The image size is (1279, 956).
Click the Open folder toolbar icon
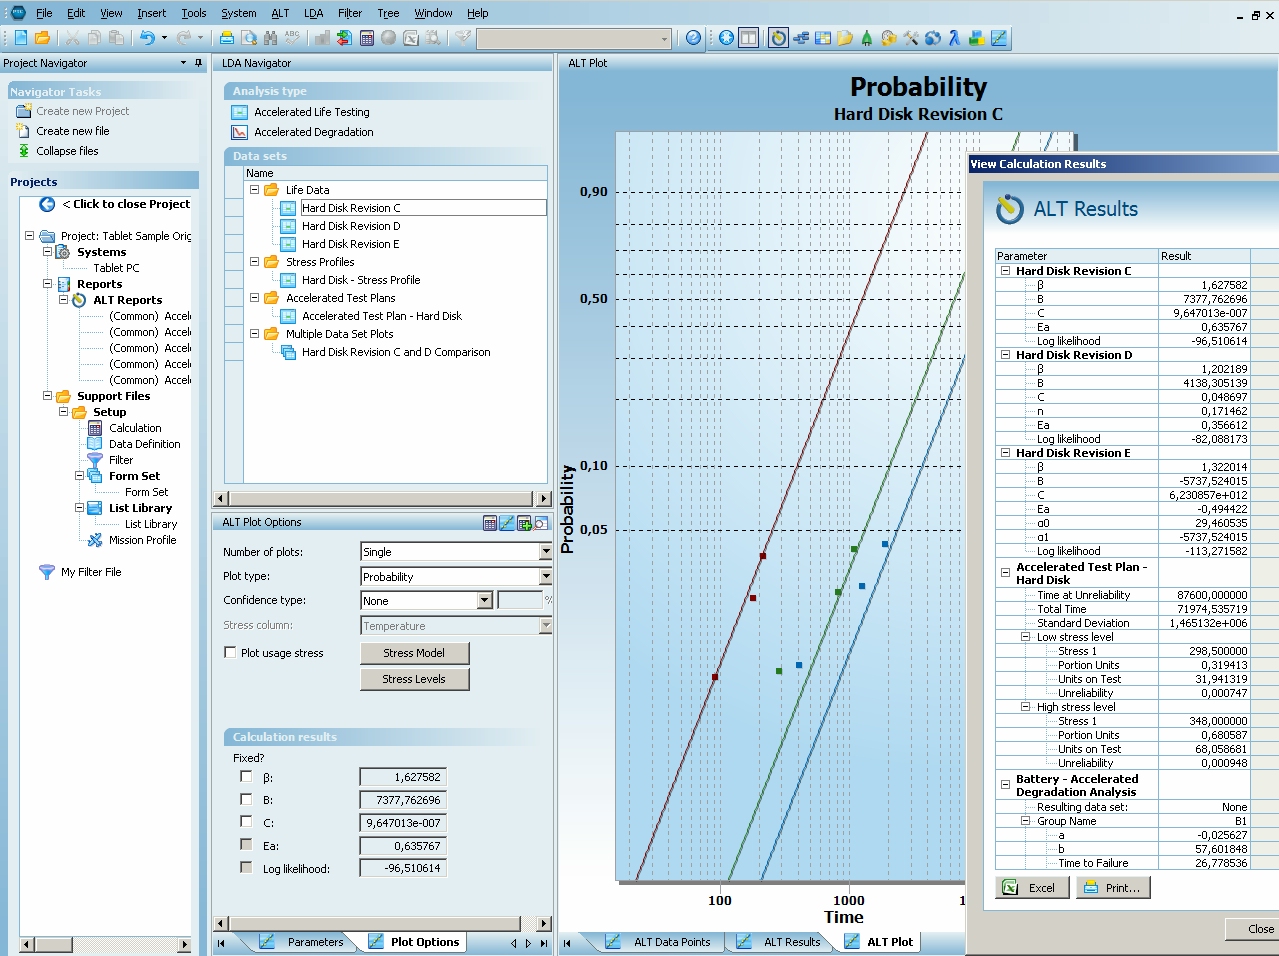click(x=42, y=38)
